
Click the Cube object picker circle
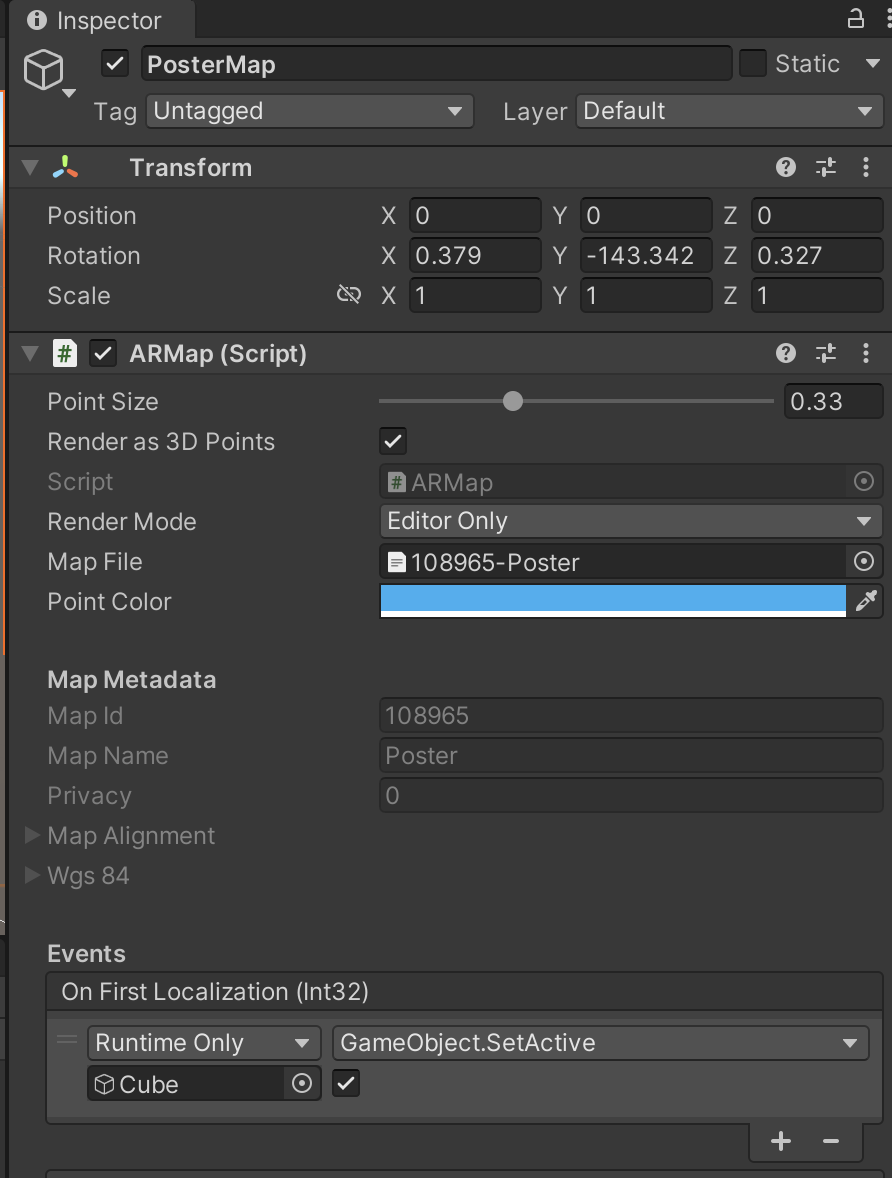point(301,1083)
